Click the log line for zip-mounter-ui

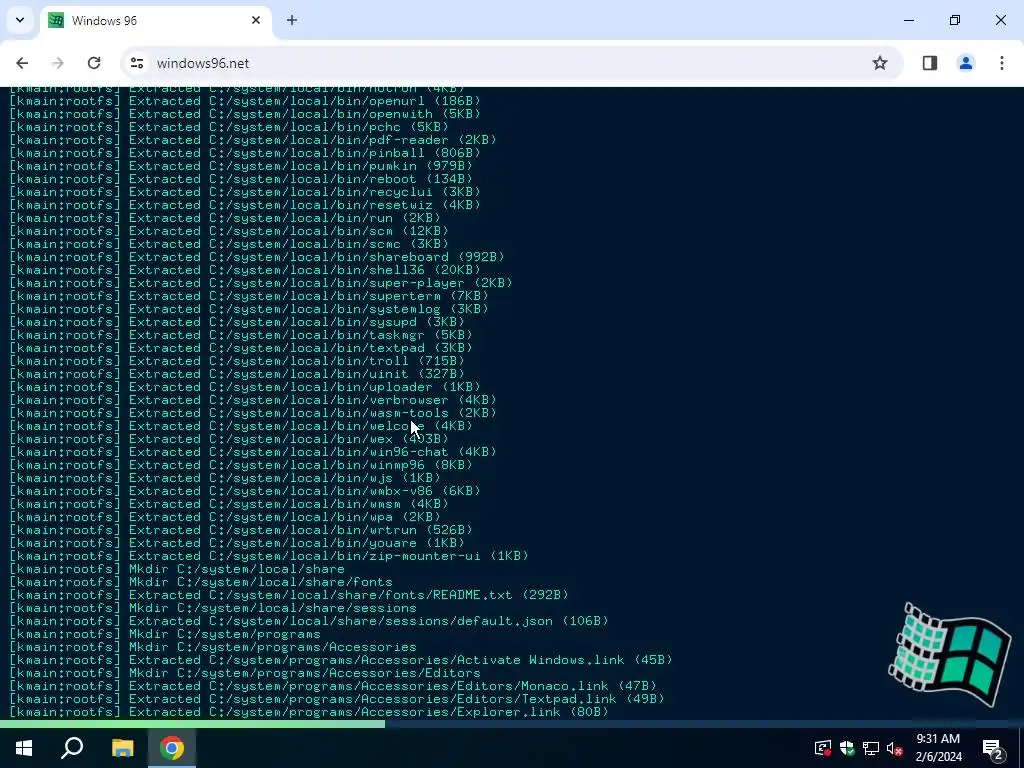coord(269,556)
